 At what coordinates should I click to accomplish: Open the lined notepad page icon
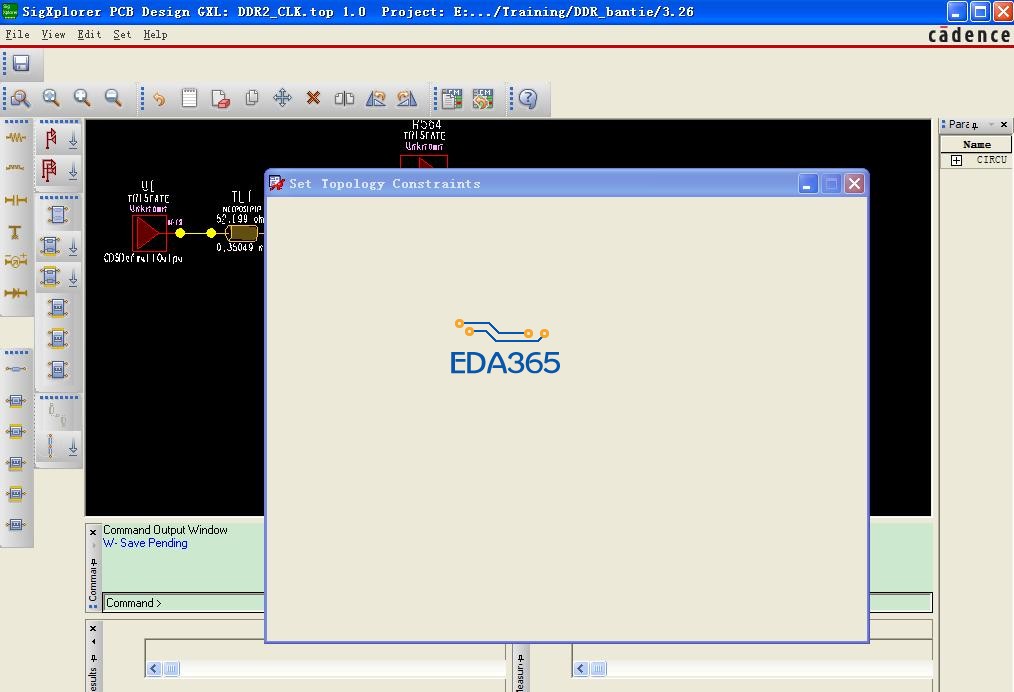(x=189, y=98)
